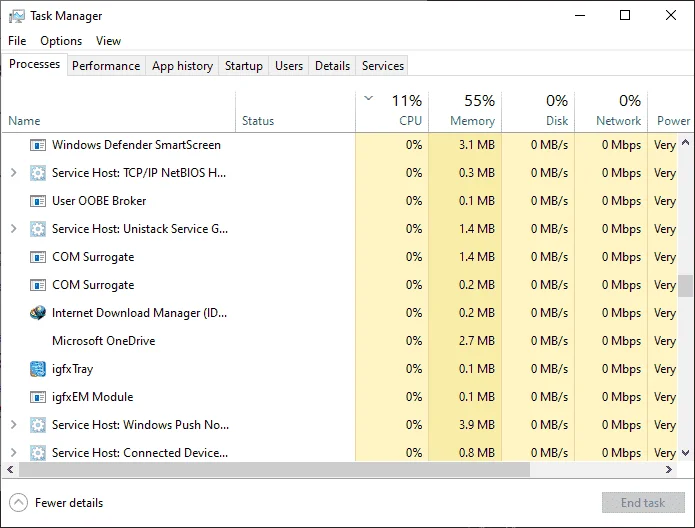The image size is (695, 528).
Task: Click the User OOBE Broker process icon
Action: click(x=38, y=201)
